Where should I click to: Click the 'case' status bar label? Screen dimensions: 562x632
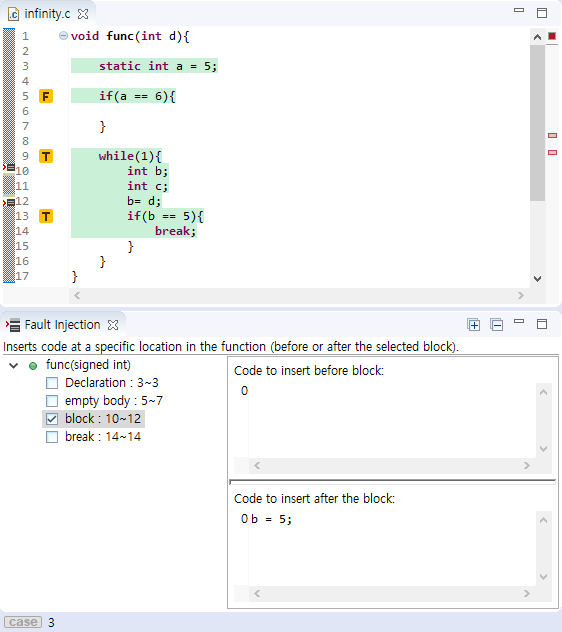[x=23, y=622]
